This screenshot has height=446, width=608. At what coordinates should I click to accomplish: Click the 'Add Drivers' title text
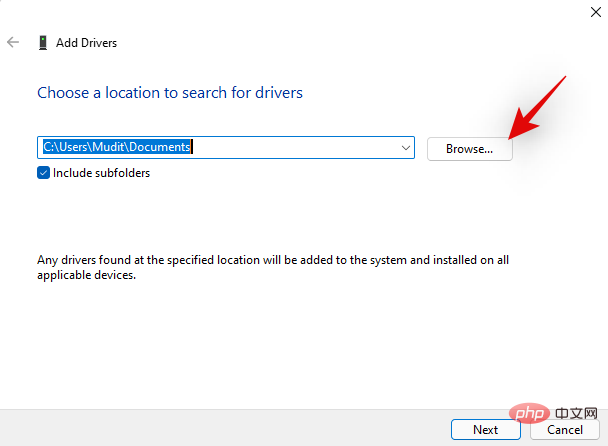(x=86, y=43)
